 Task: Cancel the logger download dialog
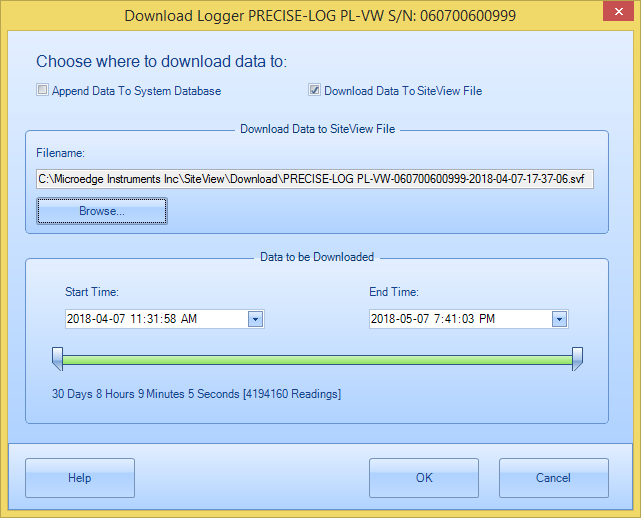tap(553, 478)
